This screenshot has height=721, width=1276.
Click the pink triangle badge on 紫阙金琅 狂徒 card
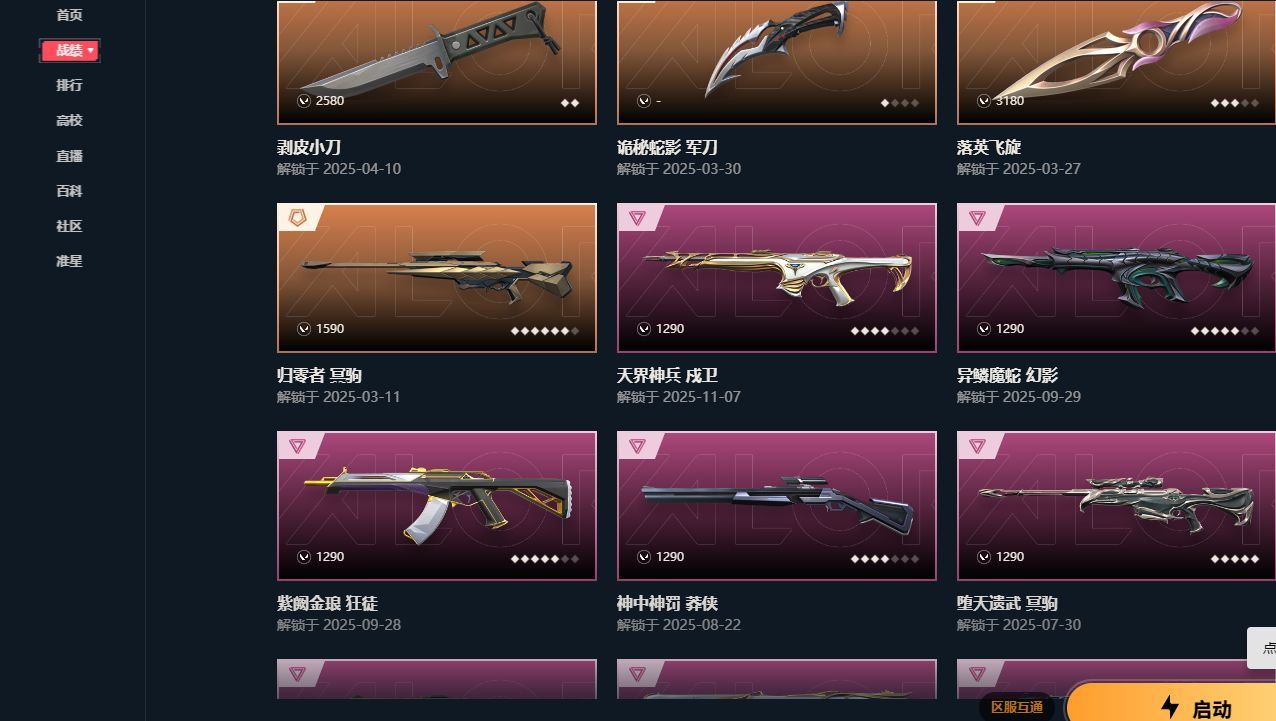tap(297, 445)
